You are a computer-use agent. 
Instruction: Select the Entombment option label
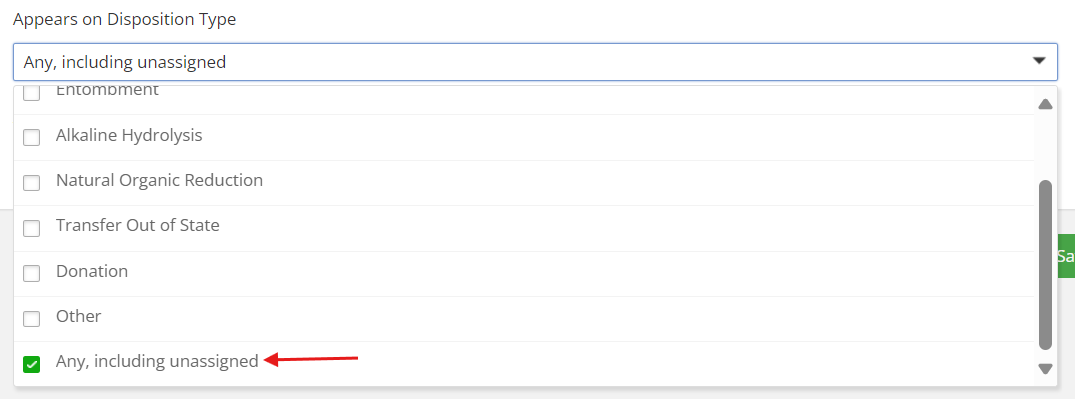[107, 90]
